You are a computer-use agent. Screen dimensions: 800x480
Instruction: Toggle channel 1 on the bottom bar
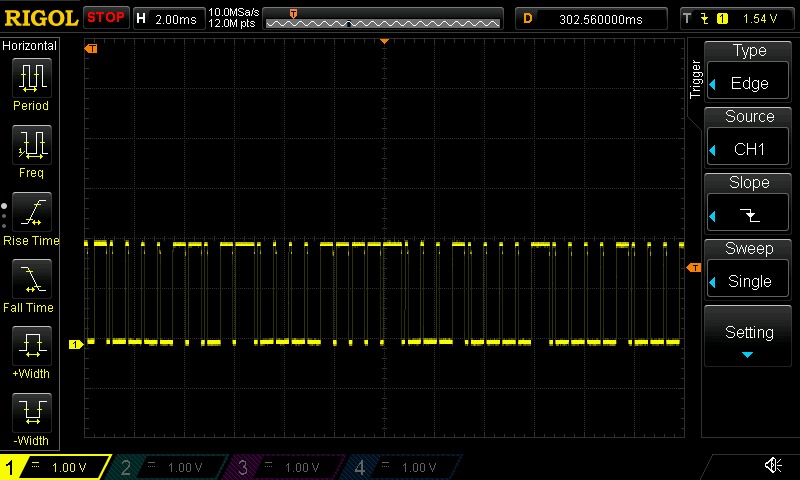pos(55,467)
